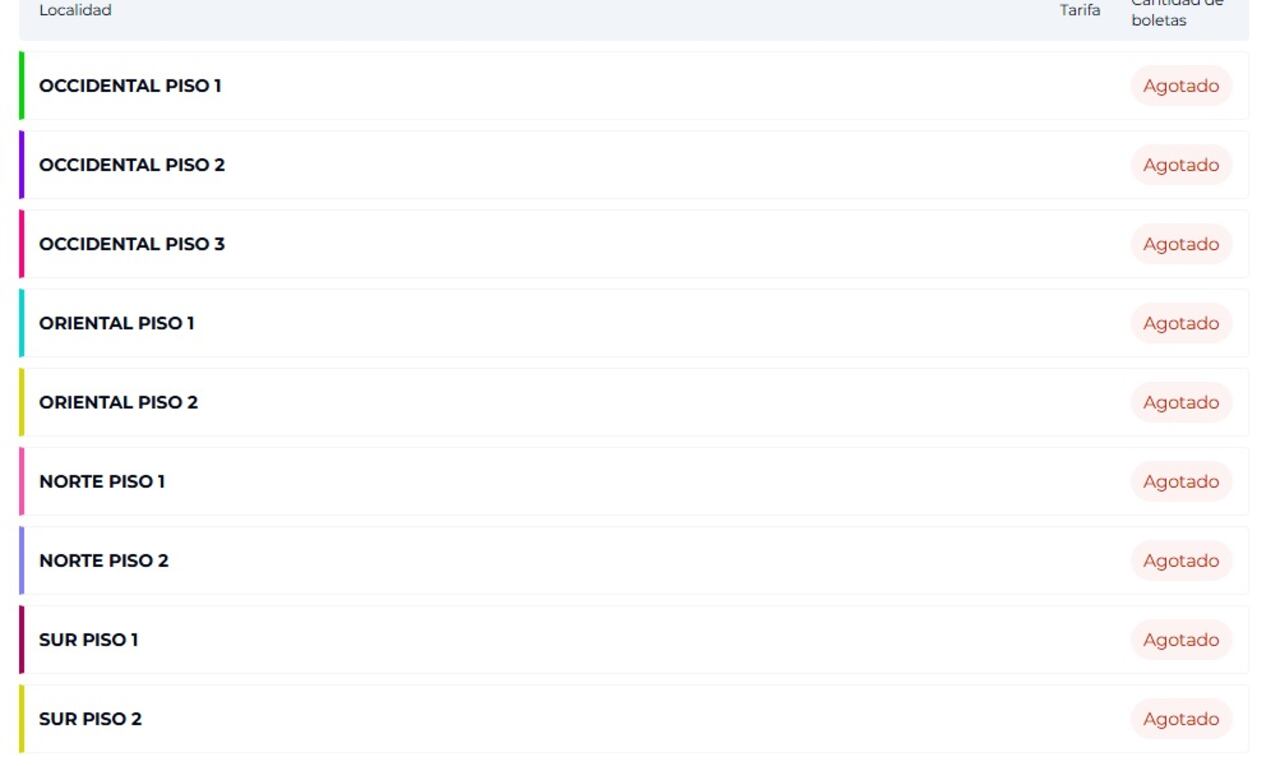Click the Agotado badge for OCCIDENTAL PISO 1
Viewport: 1280px width, 766px height.
click(x=1181, y=86)
